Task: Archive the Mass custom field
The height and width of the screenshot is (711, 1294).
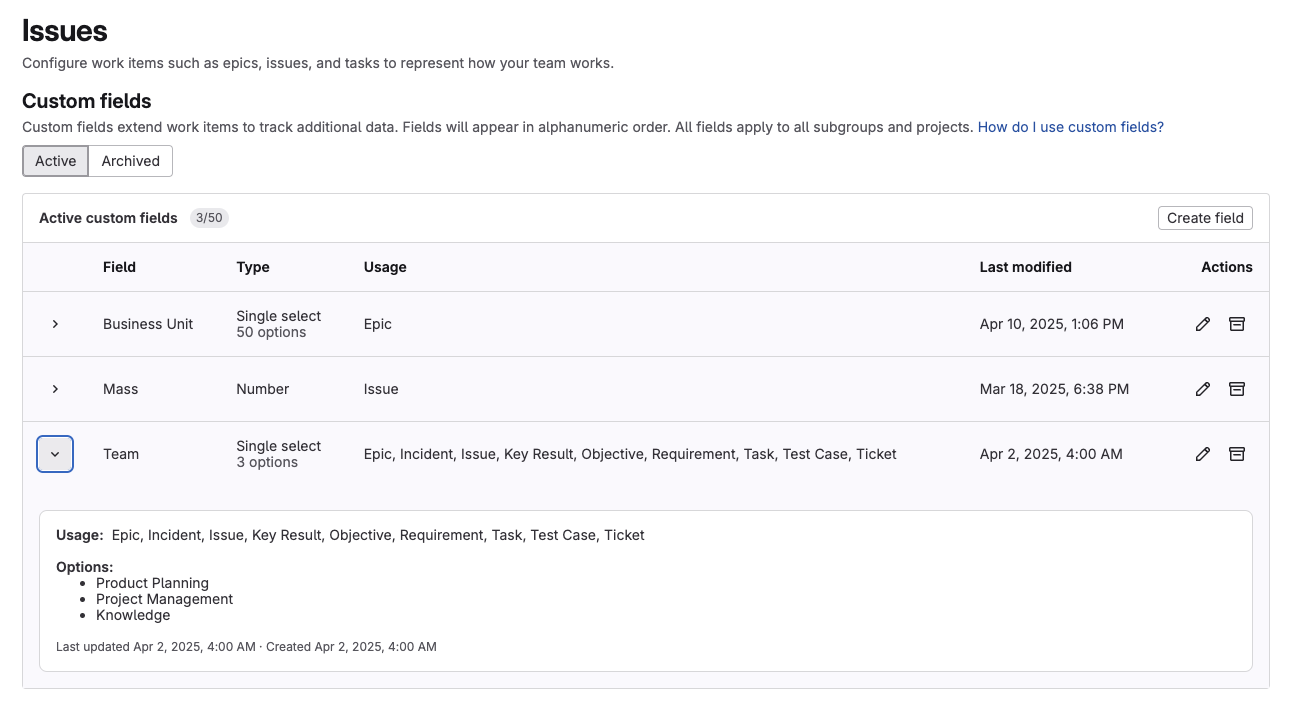Action: click(x=1236, y=389)
